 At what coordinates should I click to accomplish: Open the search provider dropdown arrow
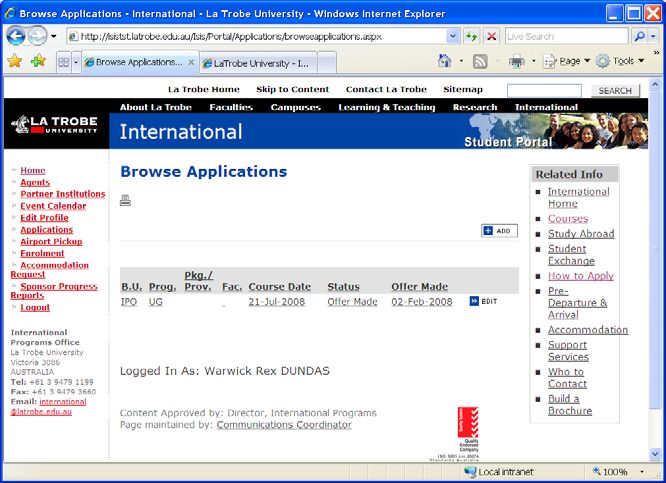(653, 37)
